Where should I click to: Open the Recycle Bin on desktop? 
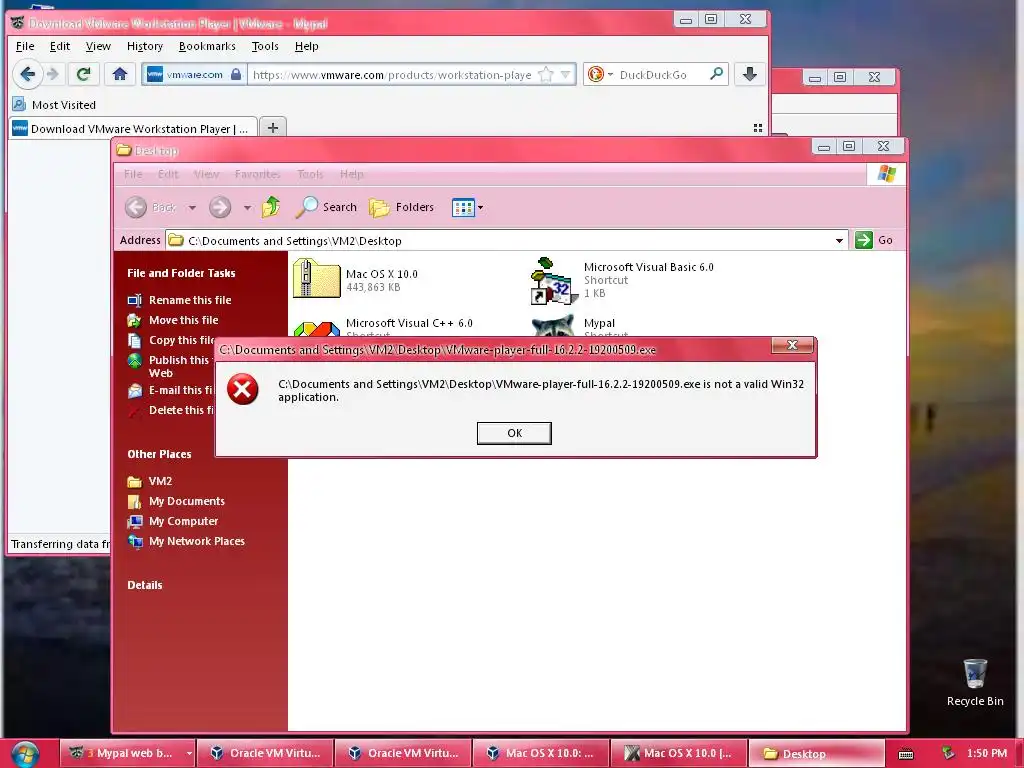pyautogui.click(x=974, y=682)
